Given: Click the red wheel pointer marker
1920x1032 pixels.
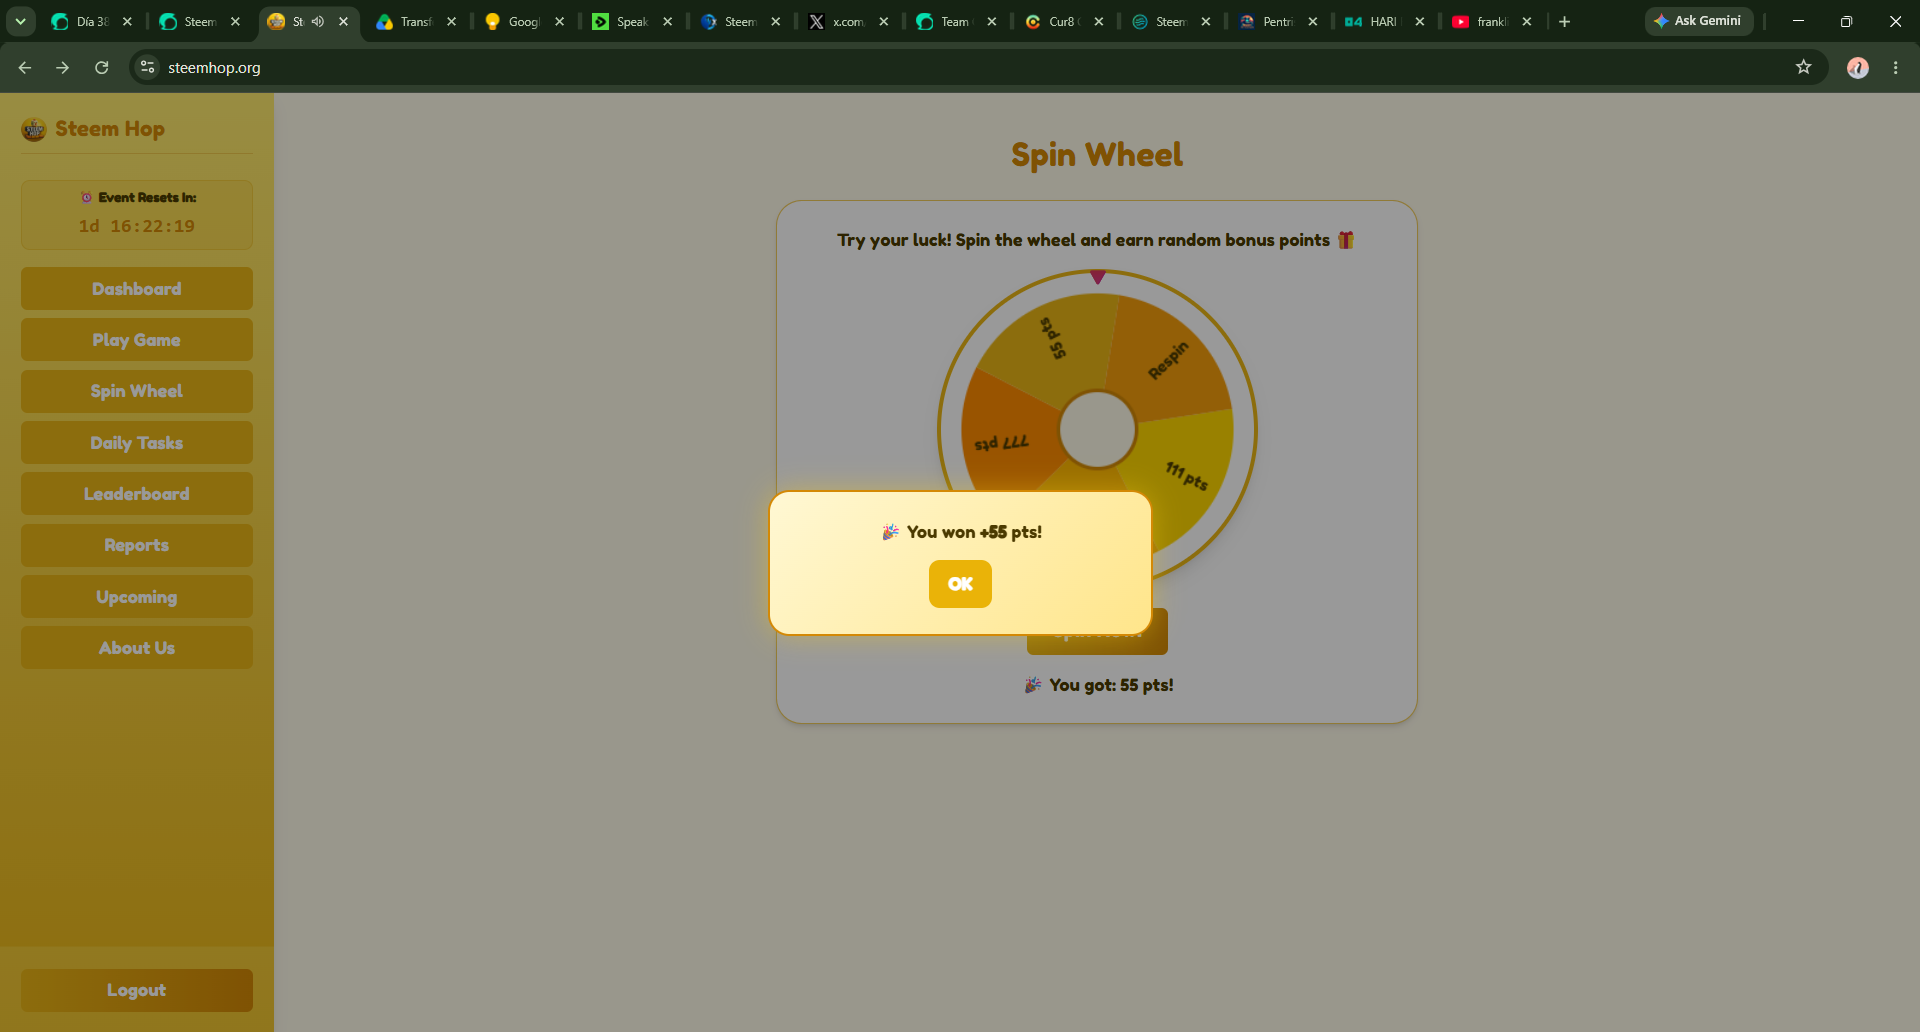Looking at the screenshot, I should 1098,277.
